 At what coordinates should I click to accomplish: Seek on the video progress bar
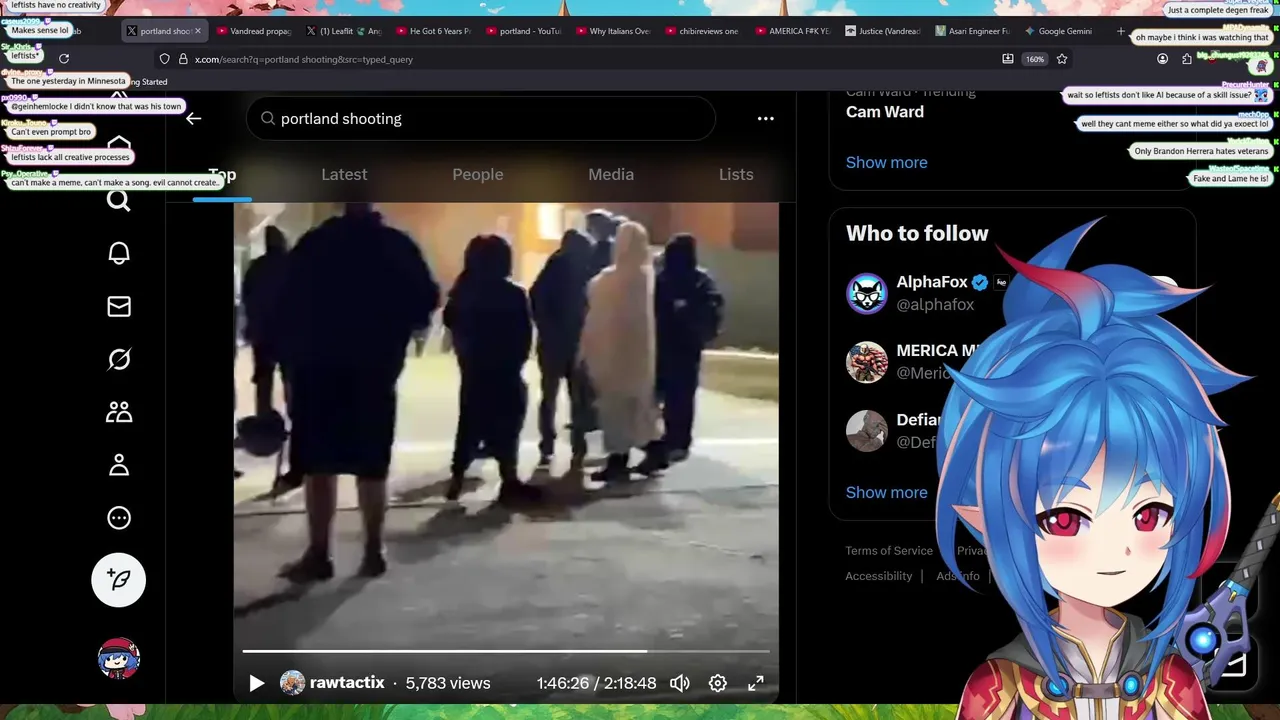point(506,652)
